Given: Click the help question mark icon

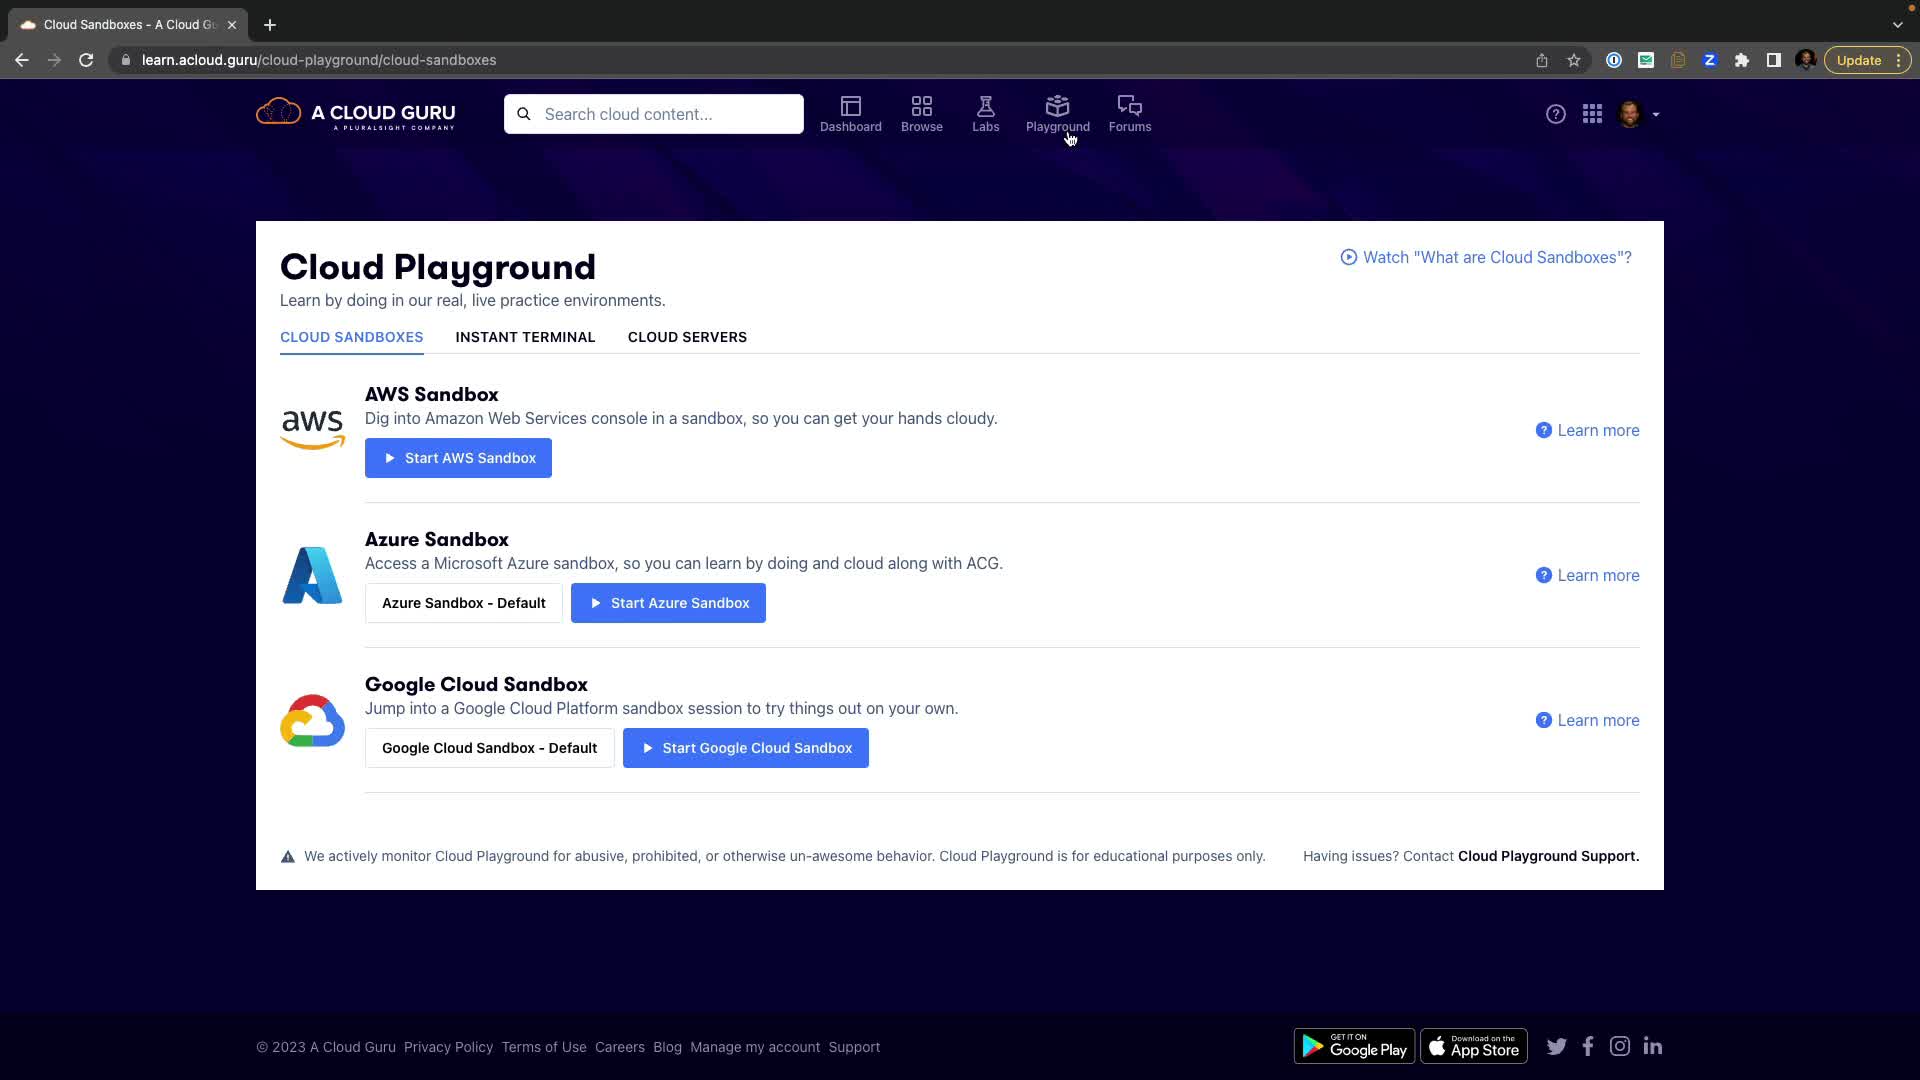Looking at the screenshot, I should point(1555,114).
